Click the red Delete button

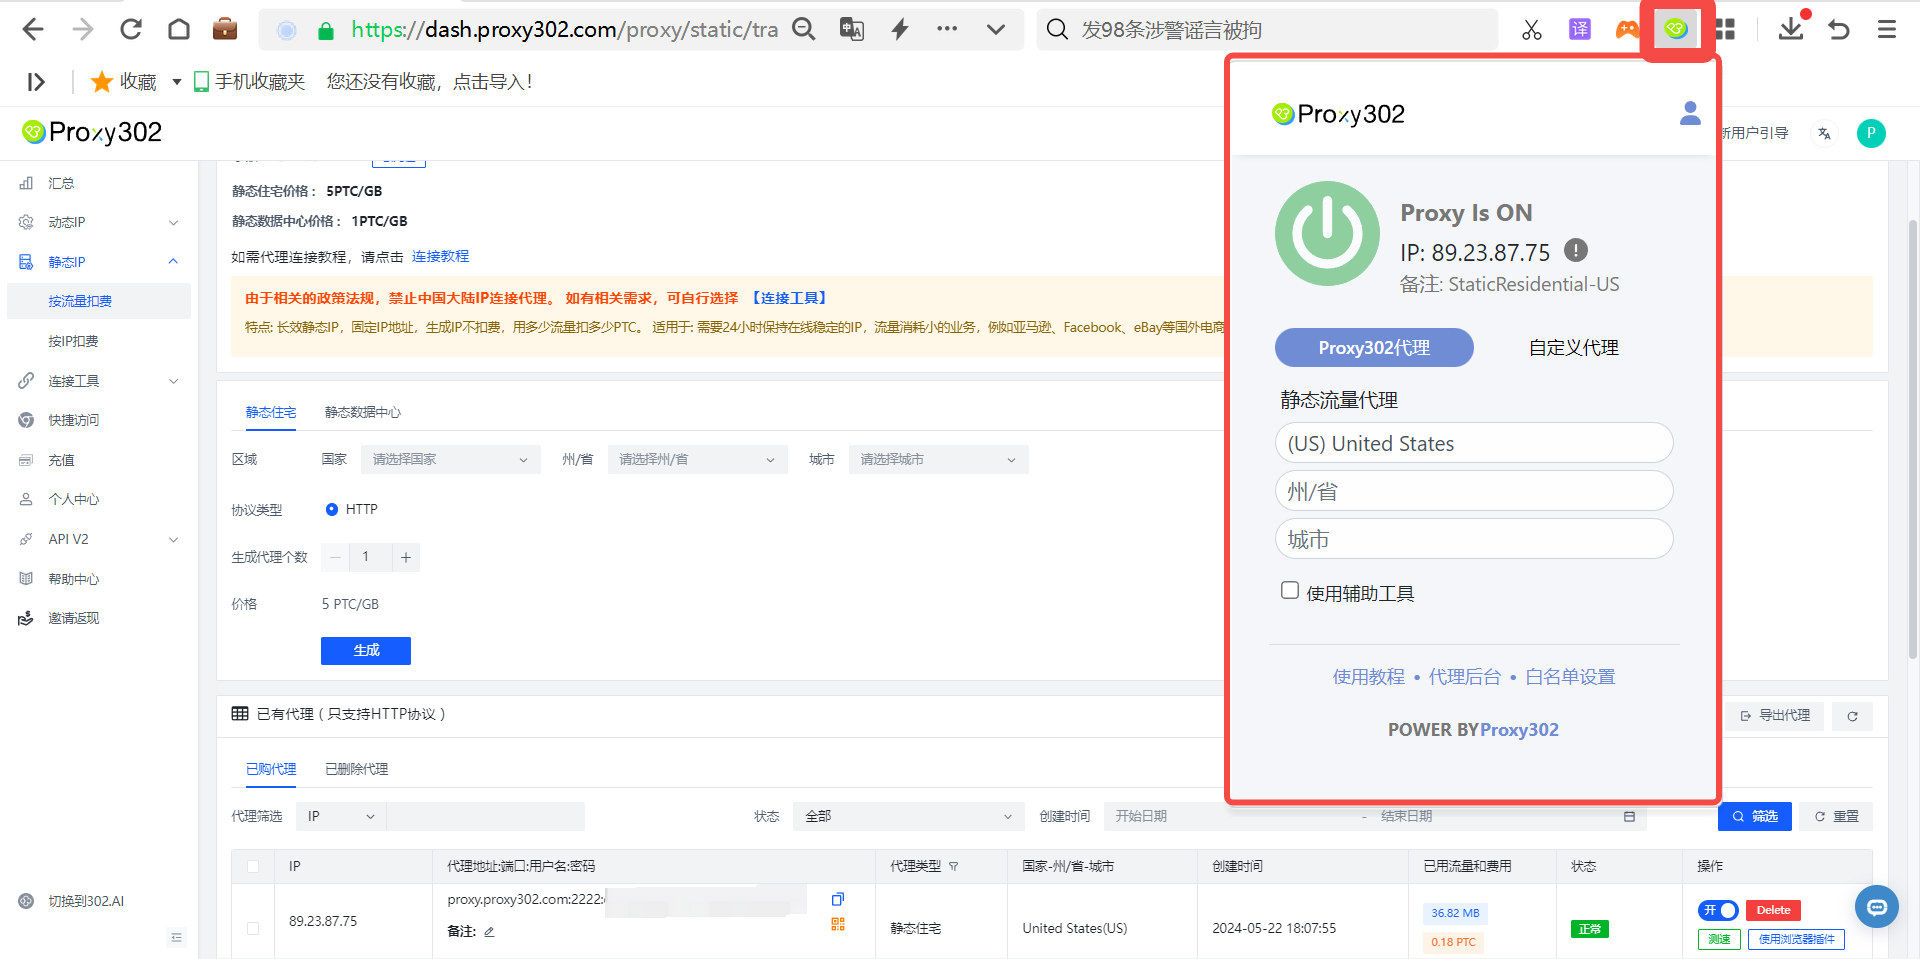click(x=1773, y=910)
